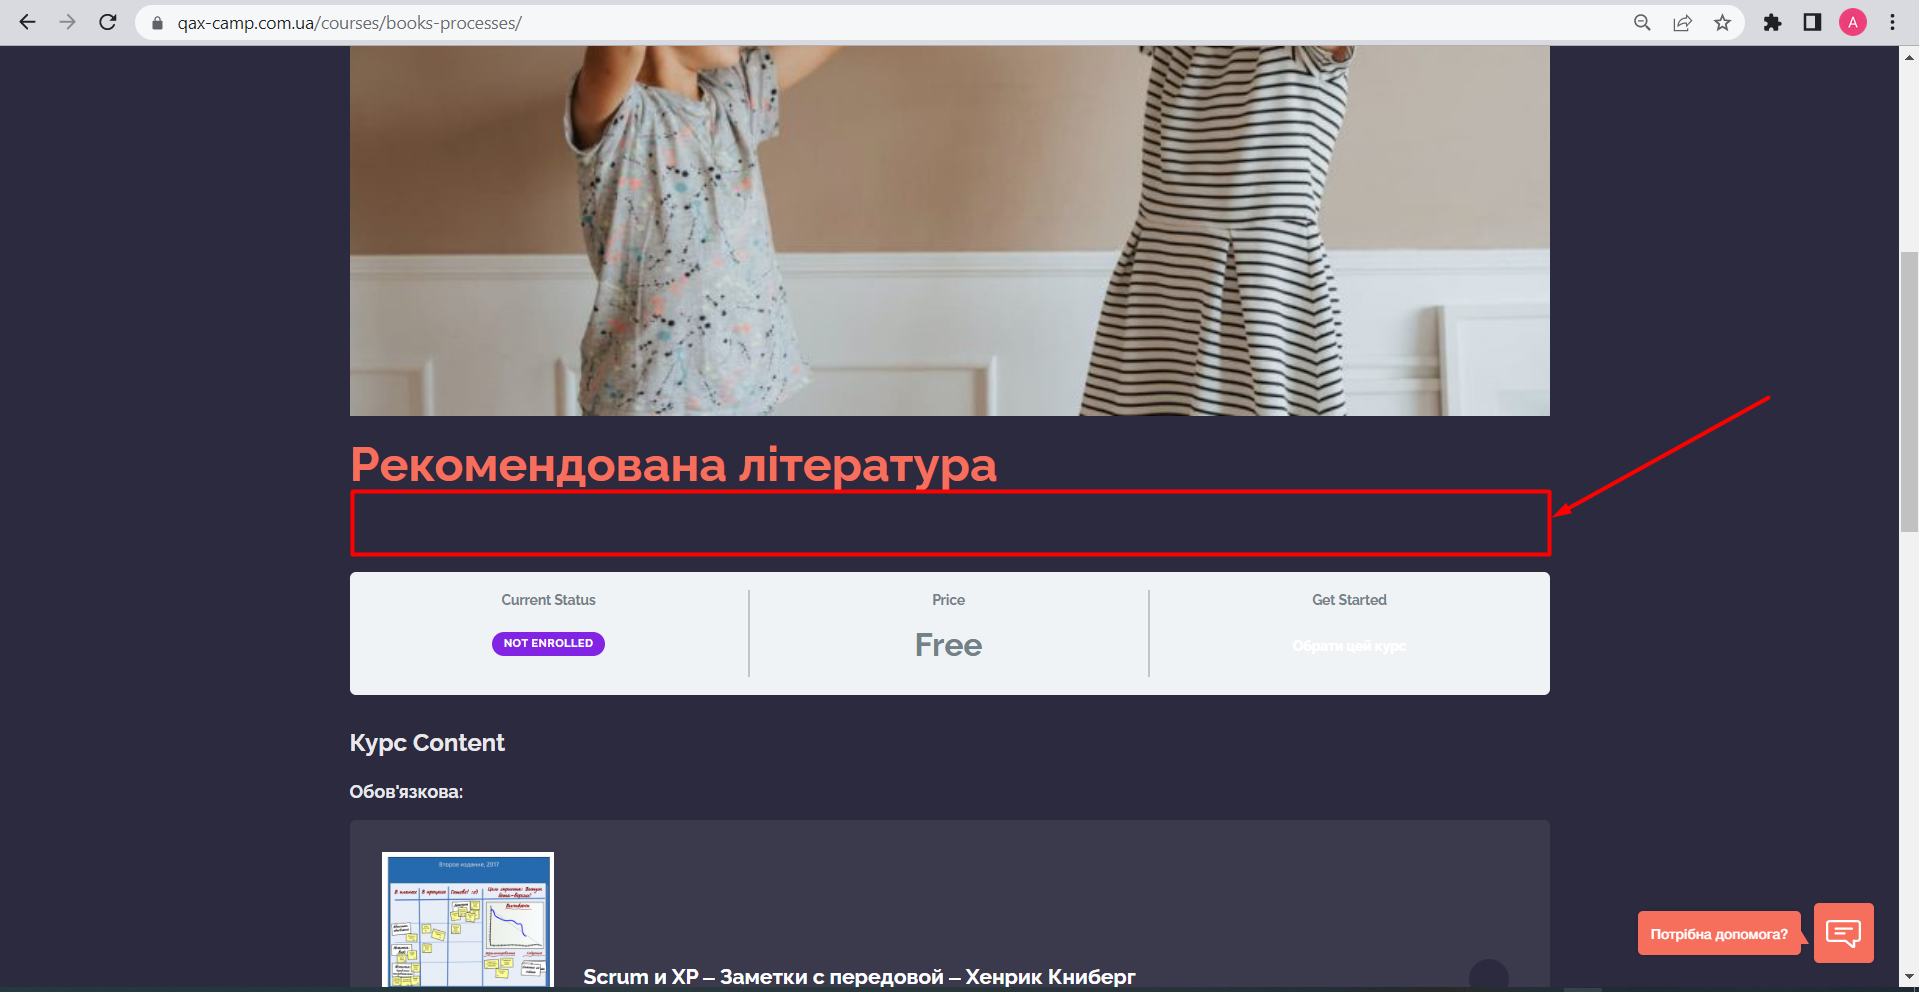Click the share icon in the address bar
This screenshot has height=992, width=1919.
(1682, 22)
